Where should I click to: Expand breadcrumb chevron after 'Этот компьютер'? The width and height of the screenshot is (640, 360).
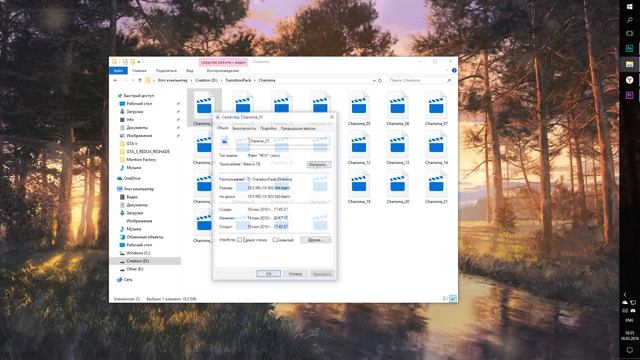coord(191,80)
